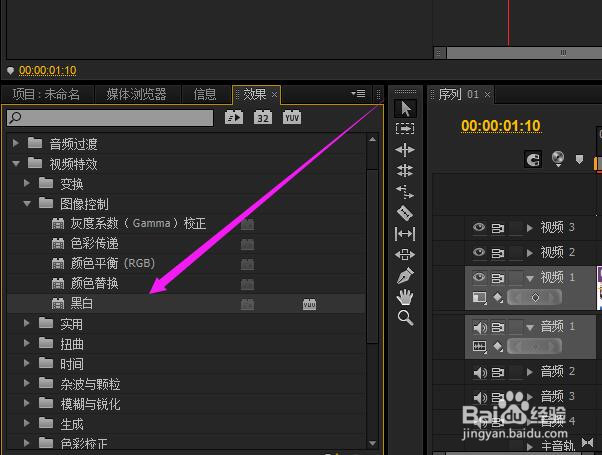Hide the 视频 1 track output

[479, 277]
